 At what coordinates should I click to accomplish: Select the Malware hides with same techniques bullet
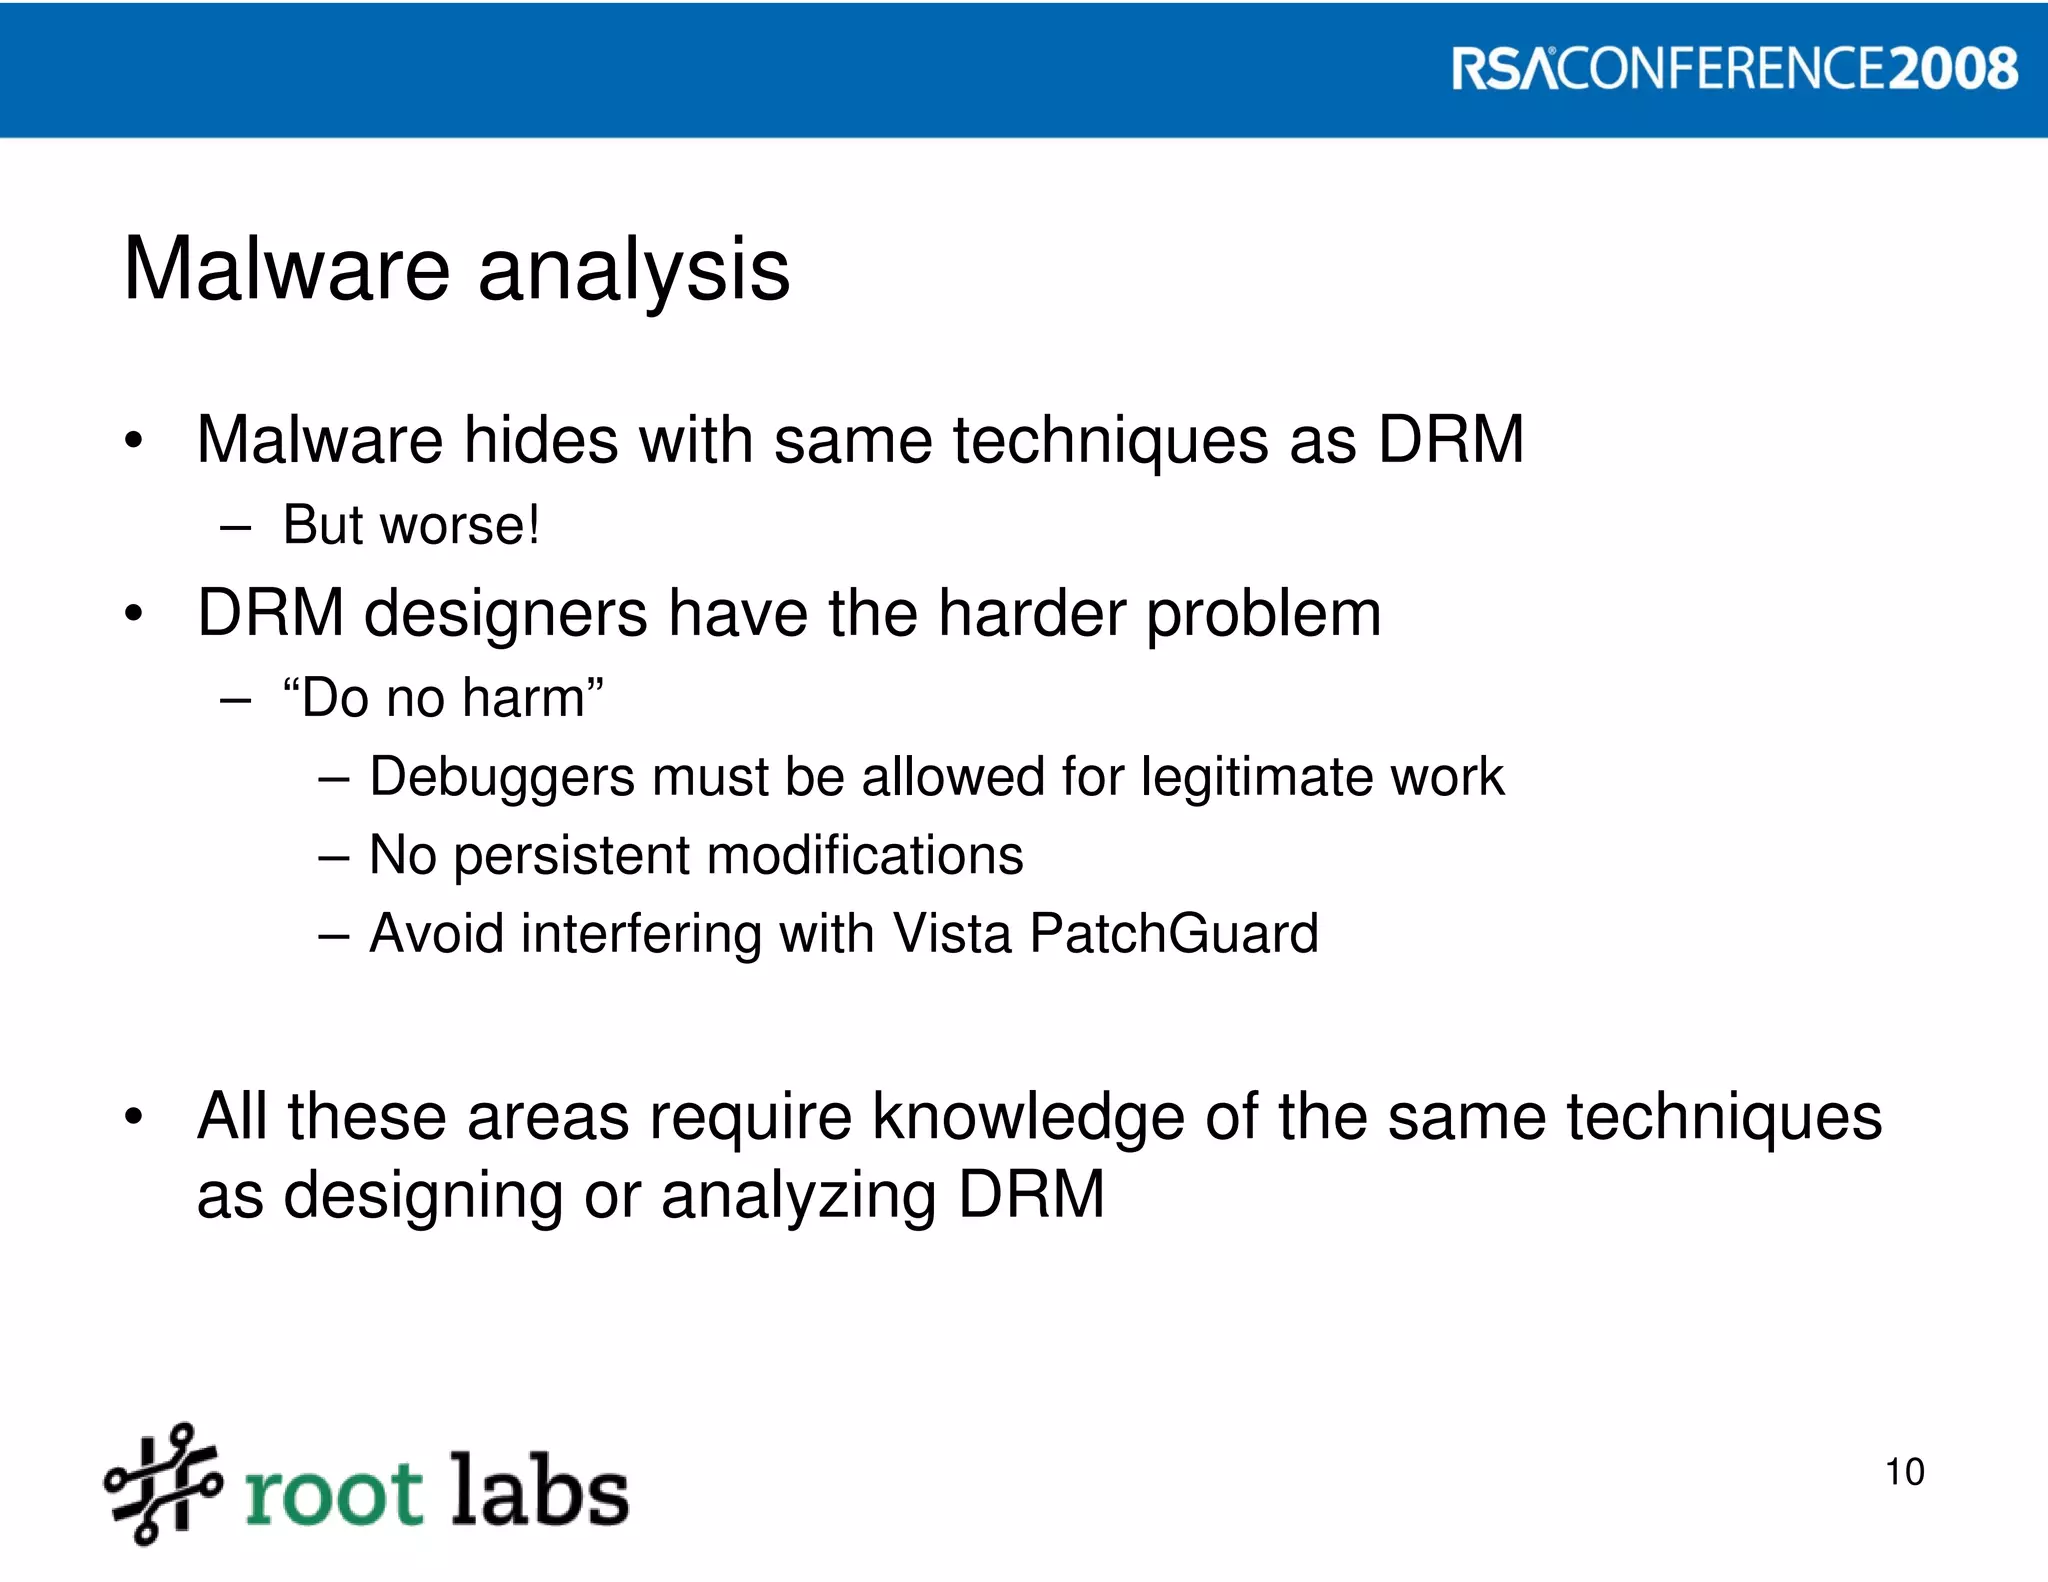click(x=860, y=440)
